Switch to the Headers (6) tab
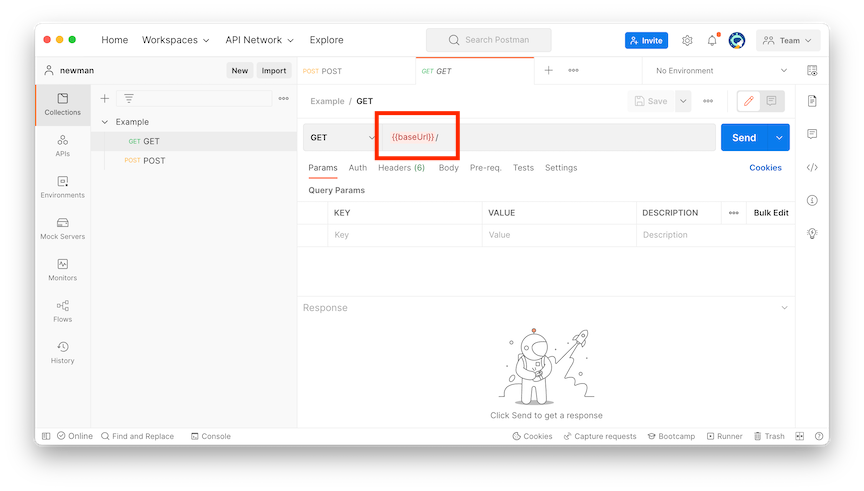 [x=401, y=168]
